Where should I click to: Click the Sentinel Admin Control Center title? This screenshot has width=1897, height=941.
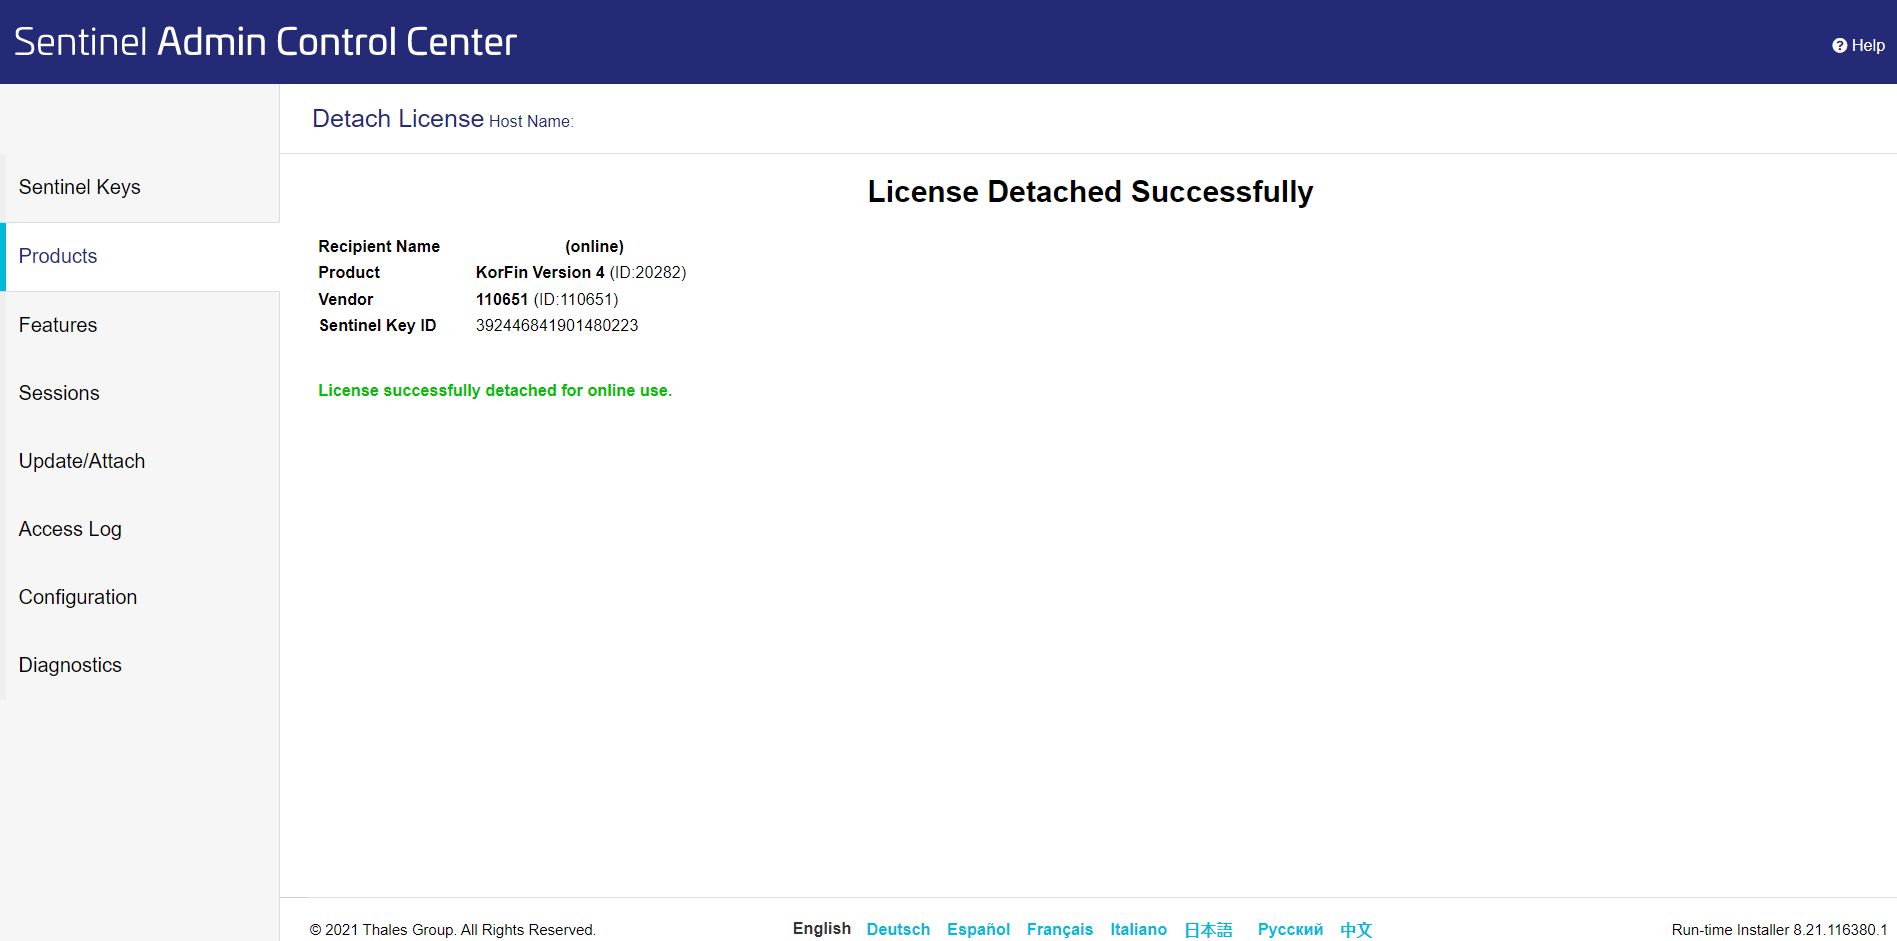265,42
